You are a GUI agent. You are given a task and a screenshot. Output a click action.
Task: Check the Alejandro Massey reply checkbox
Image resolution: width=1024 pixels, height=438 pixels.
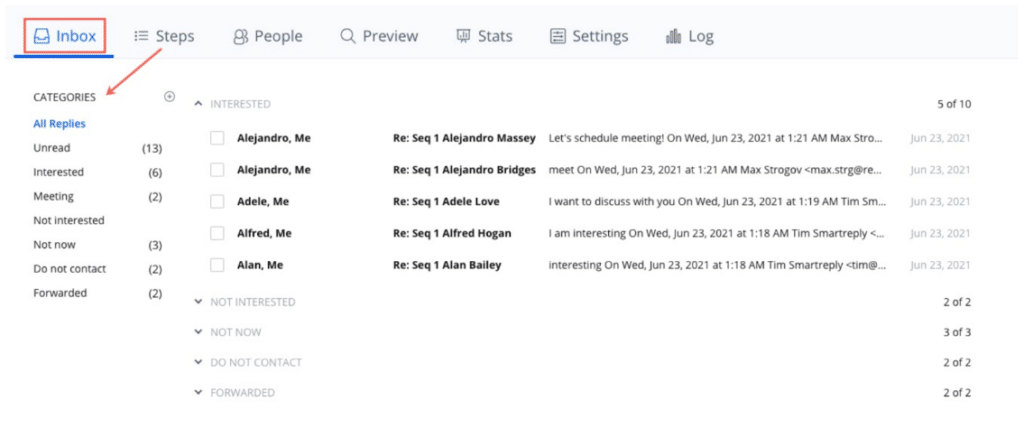[217, 138]
